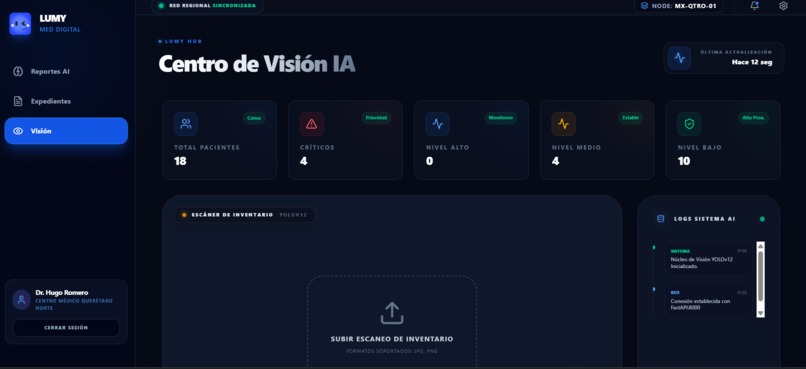The width and height of the screenshot is (806, 369).
Task: Click the blue pulse icon in Nivel Alto card
Action: click(x=437, y=124)
